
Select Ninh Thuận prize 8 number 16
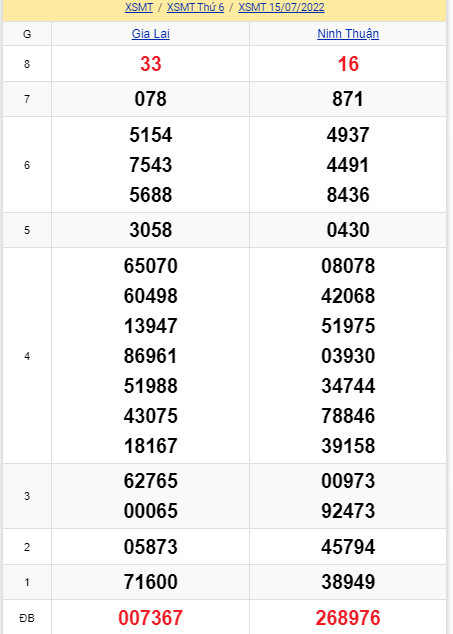348,64
